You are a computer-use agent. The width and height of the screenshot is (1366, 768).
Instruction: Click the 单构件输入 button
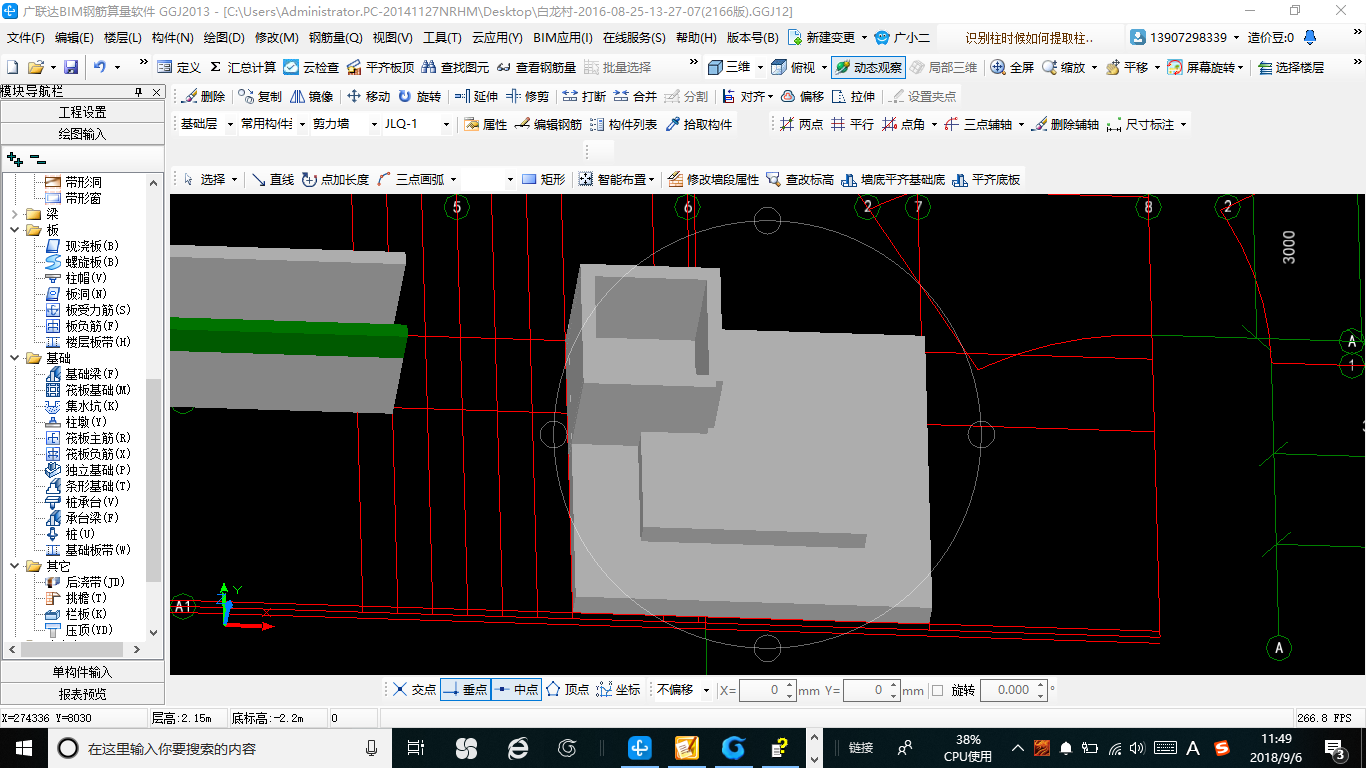click(x=82, y=672)
